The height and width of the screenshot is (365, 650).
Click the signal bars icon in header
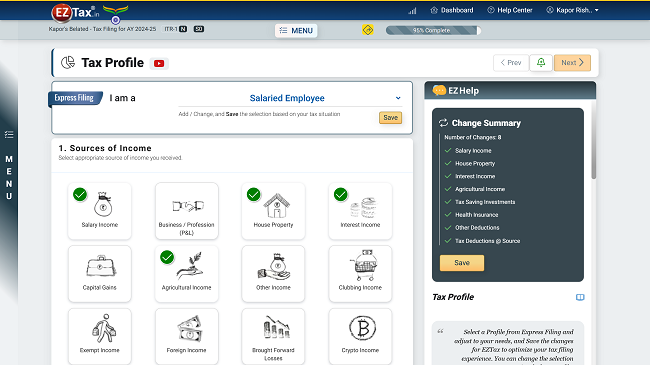412,10
